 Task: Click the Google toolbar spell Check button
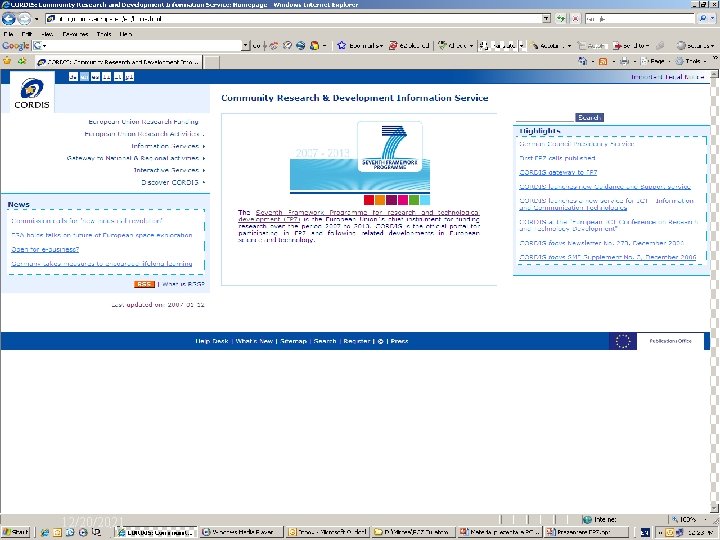click(455, 45)
